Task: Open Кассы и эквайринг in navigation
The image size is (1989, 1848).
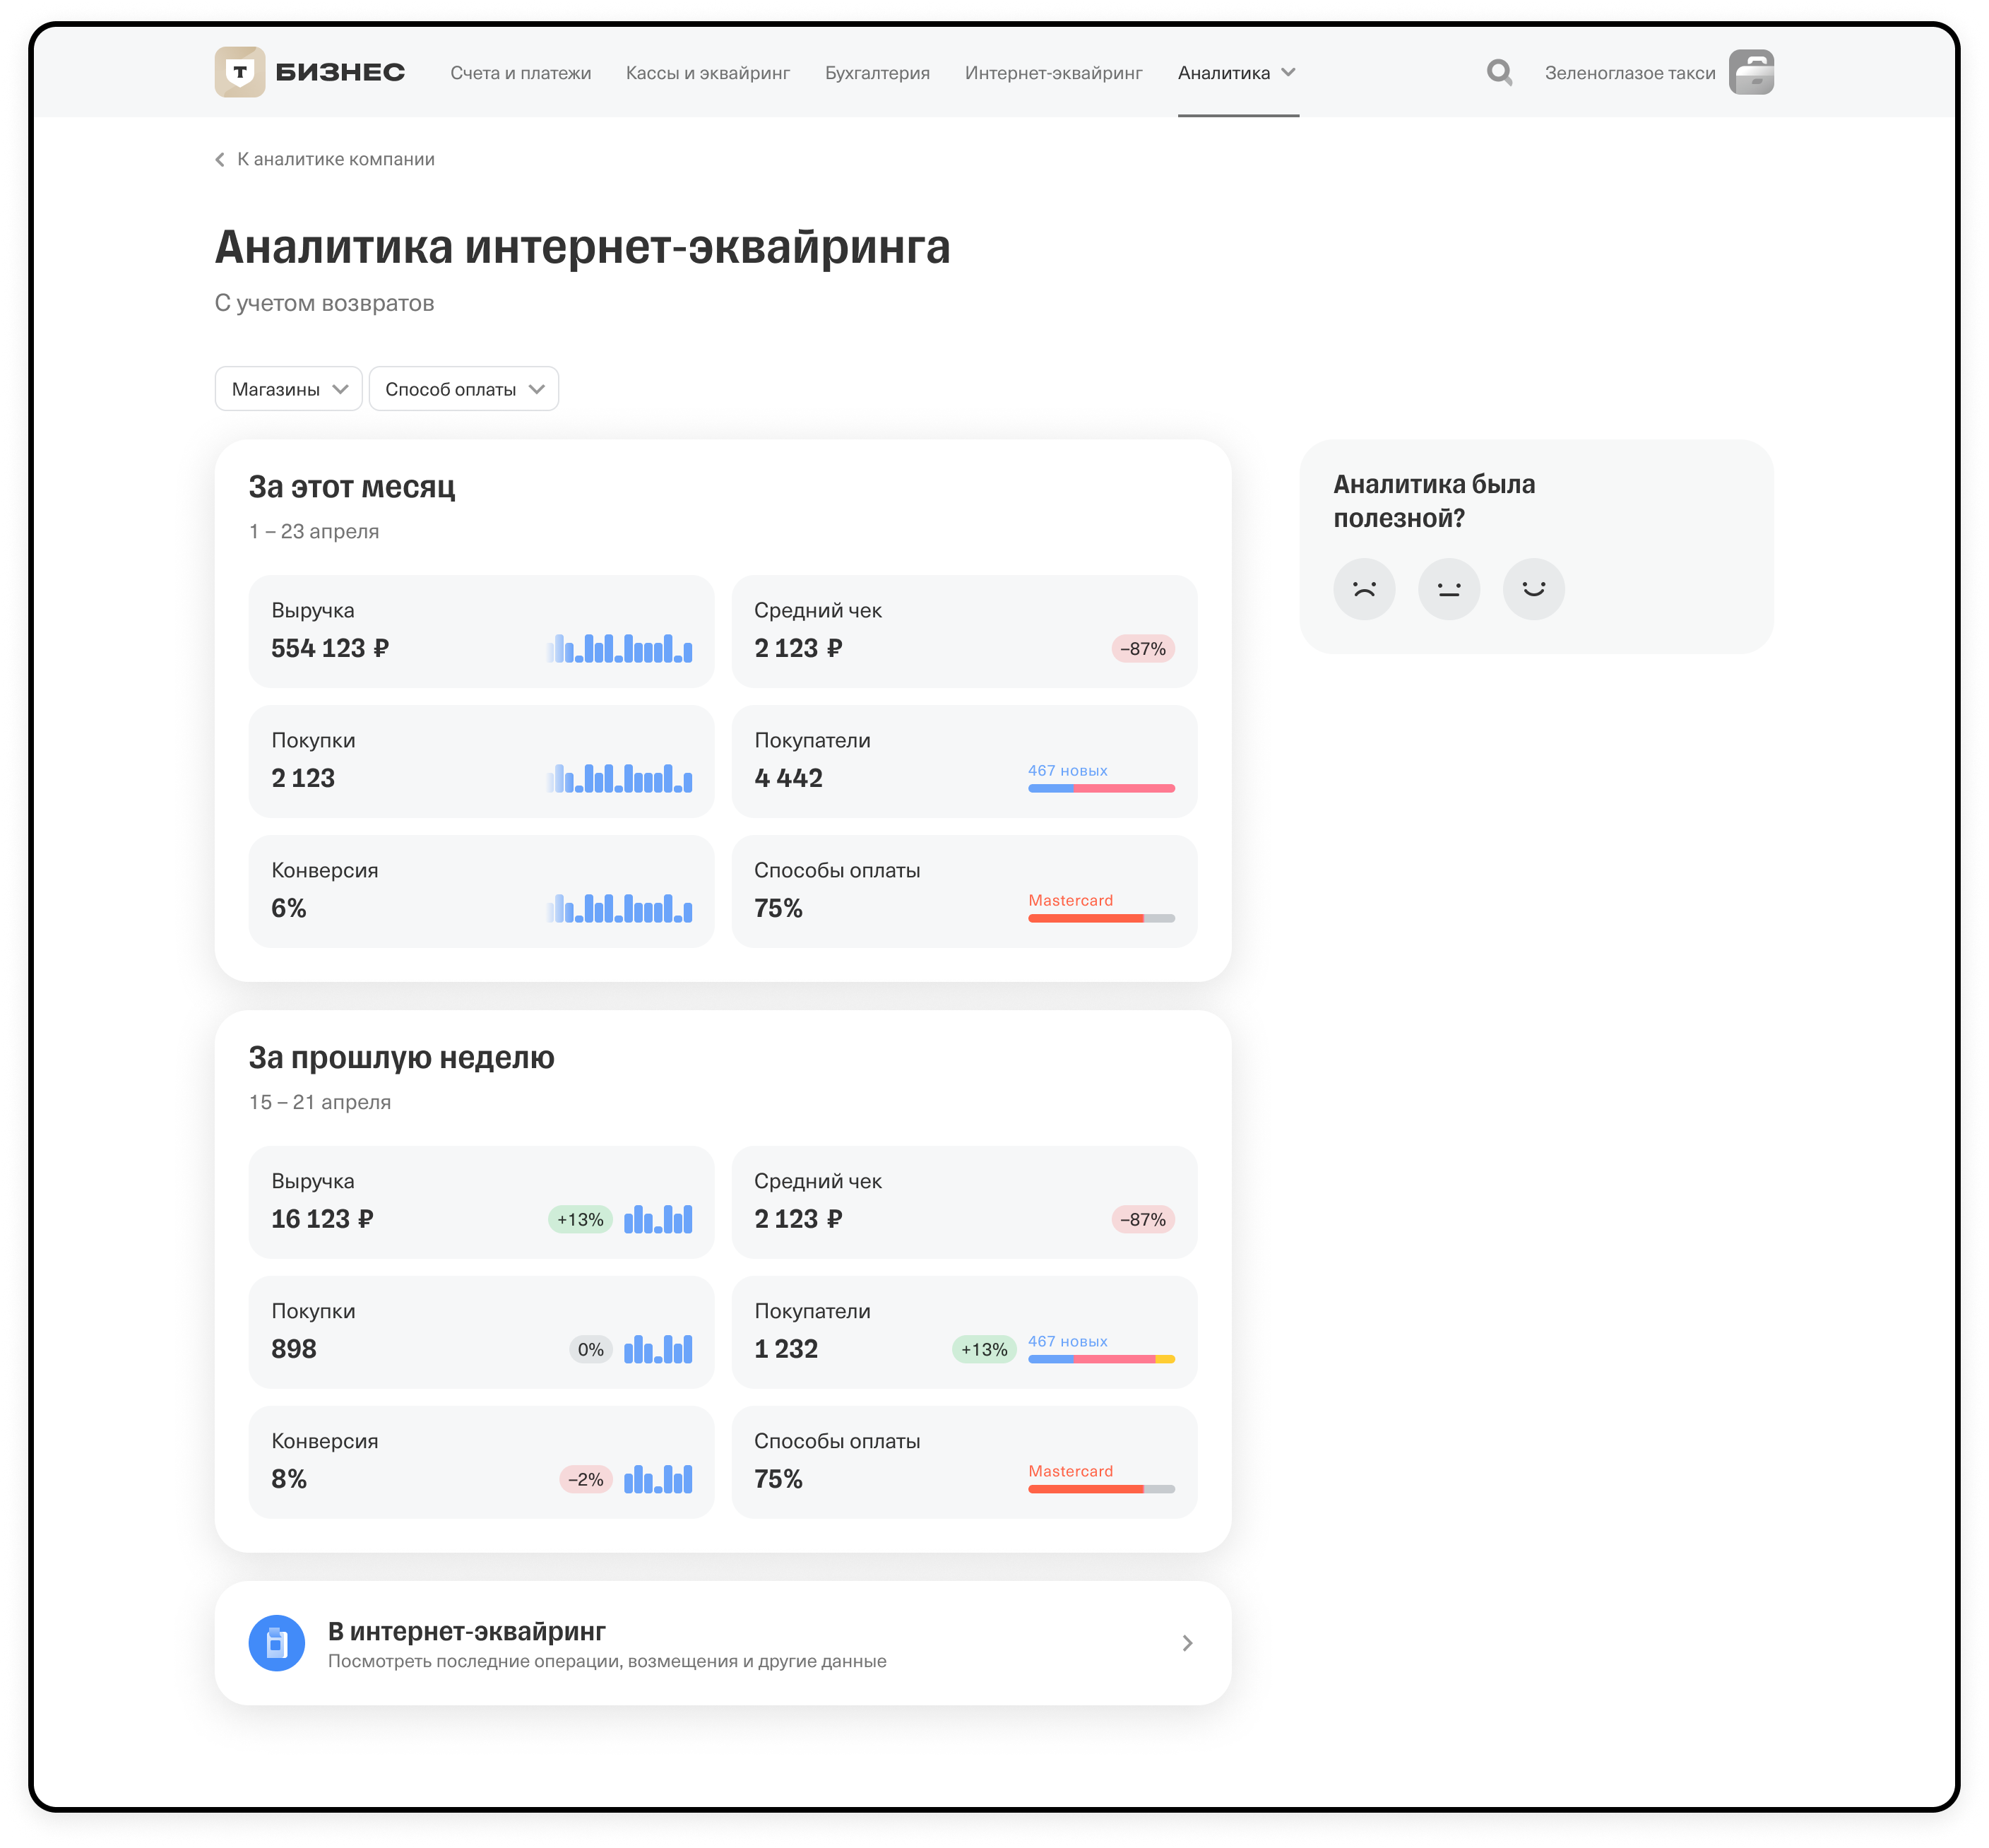Action: pos(707,73)
